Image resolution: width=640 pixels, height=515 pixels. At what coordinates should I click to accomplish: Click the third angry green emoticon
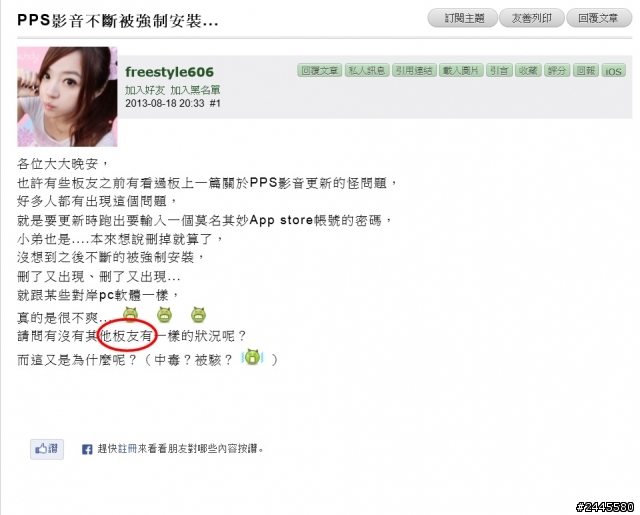point(198,315)
